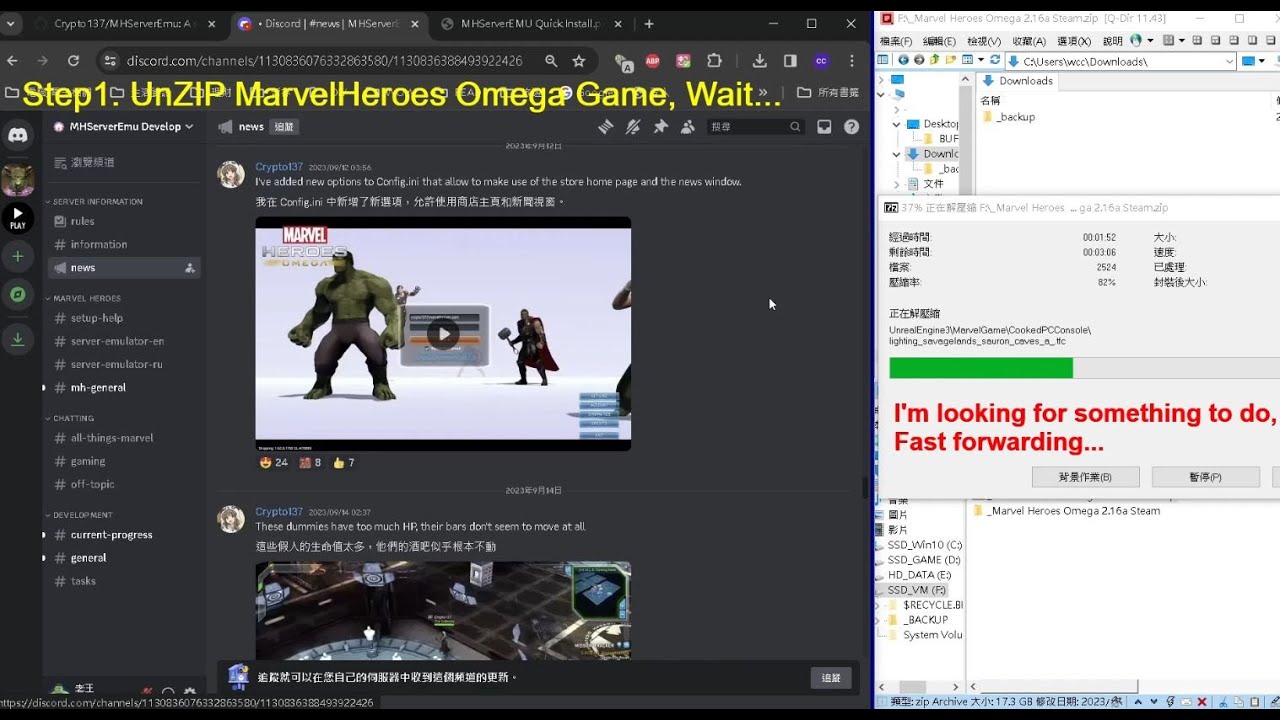The image size is (1280, 720).
Task: Open Chrome downloads icon
Action: click(760, 61)
